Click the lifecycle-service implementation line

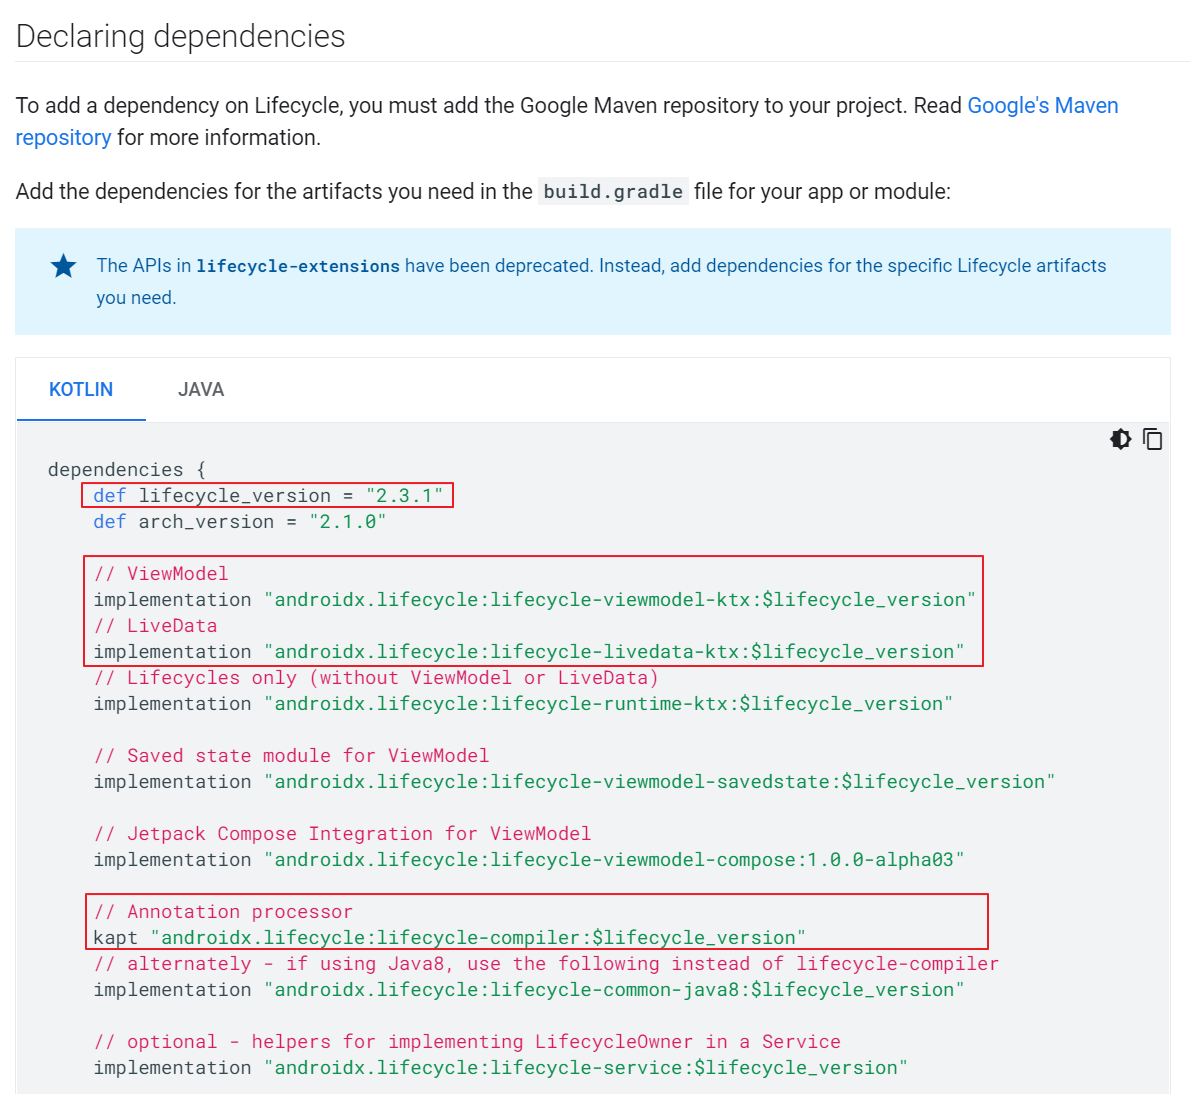(x=500, y=1068)
